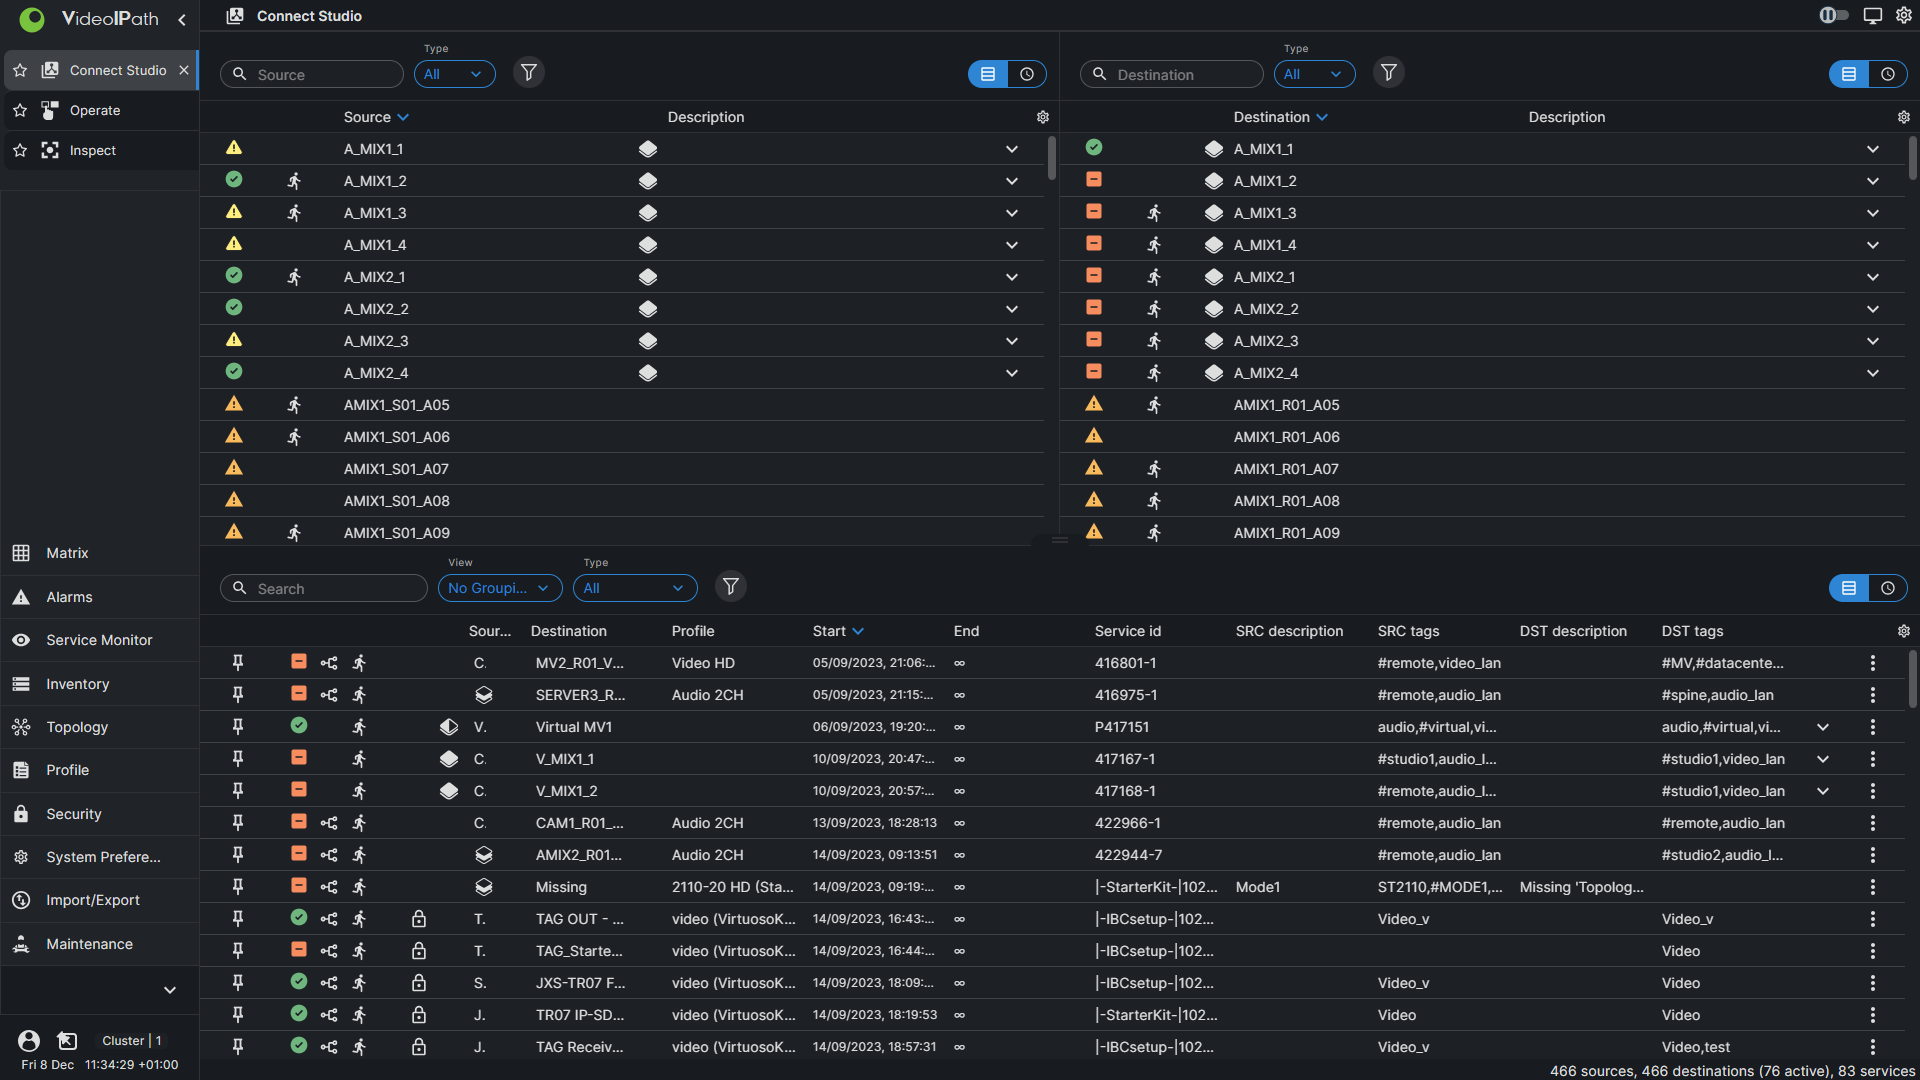Expand the A_MIX1_1 source row
Viewport: 1920px width, 1080px height.
[x=1012, y=148]
